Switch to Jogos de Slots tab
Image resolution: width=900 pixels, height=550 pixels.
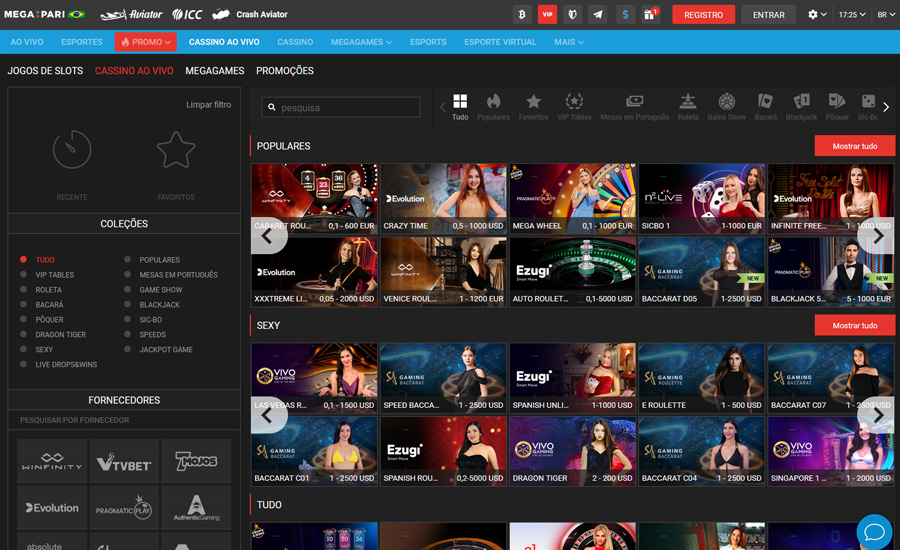(45, 71)
